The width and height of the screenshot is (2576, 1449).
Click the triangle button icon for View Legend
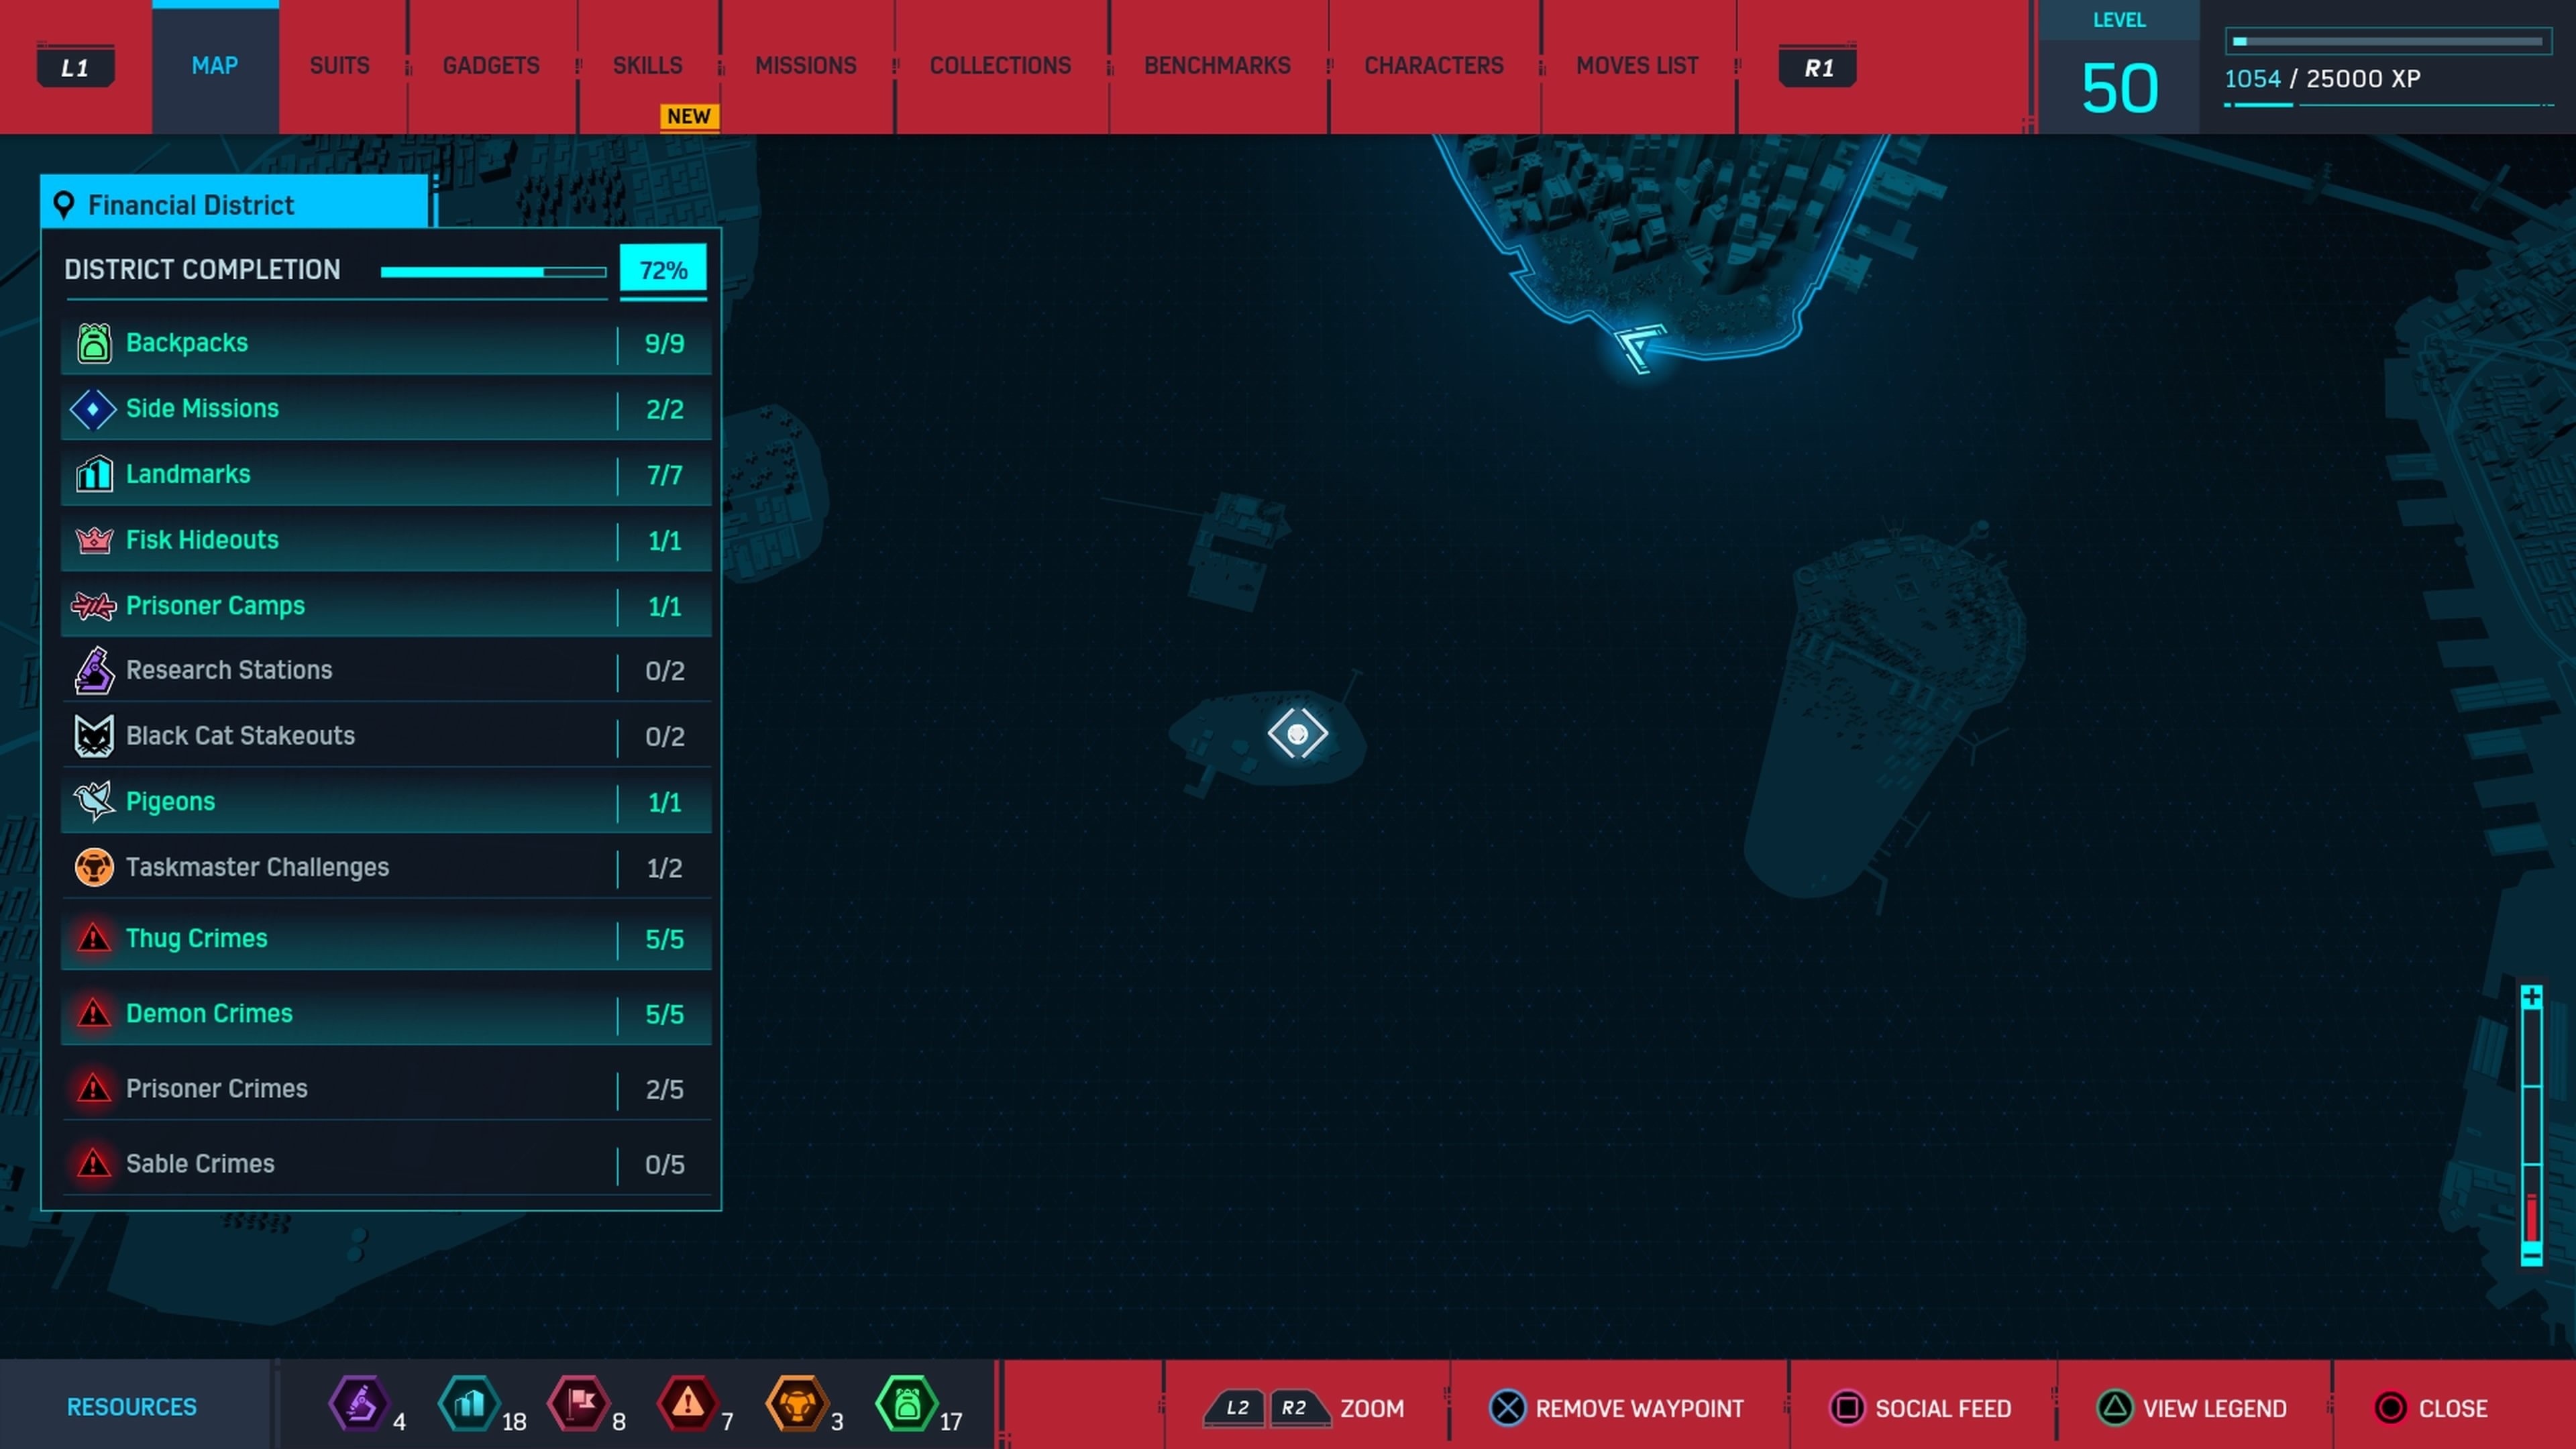coord(2114,1408)
